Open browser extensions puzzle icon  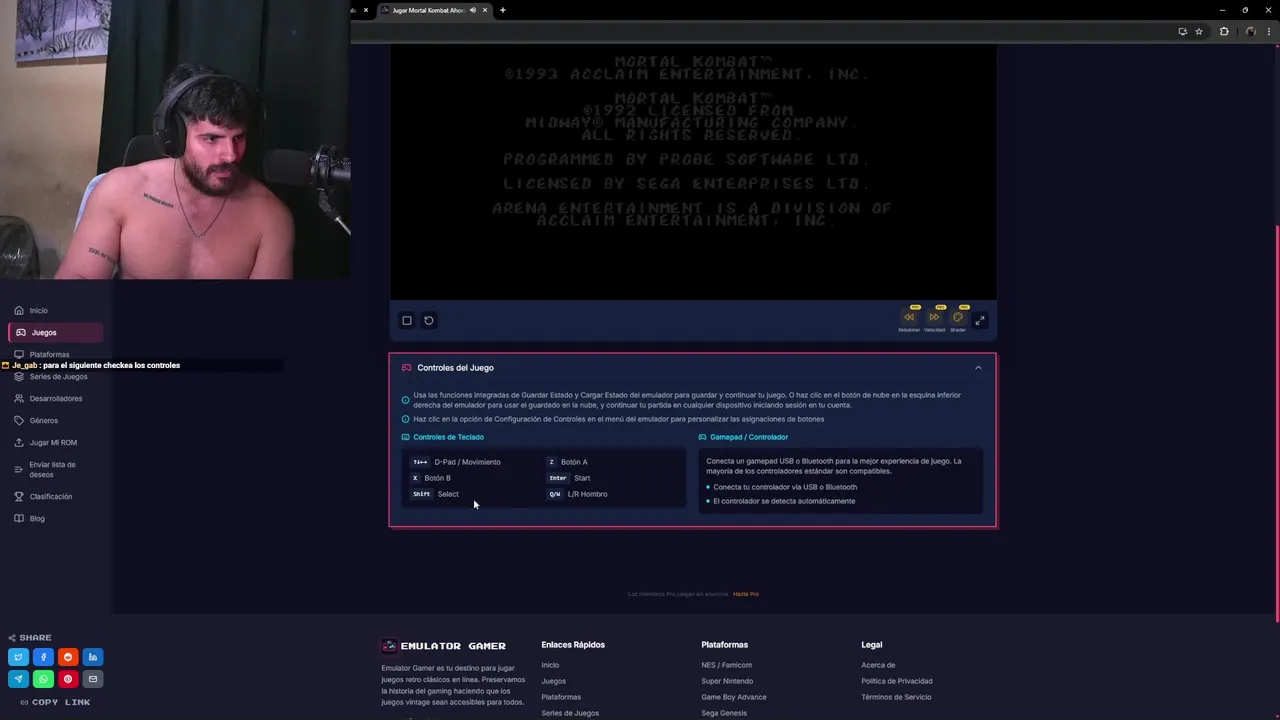point(1224,31)
